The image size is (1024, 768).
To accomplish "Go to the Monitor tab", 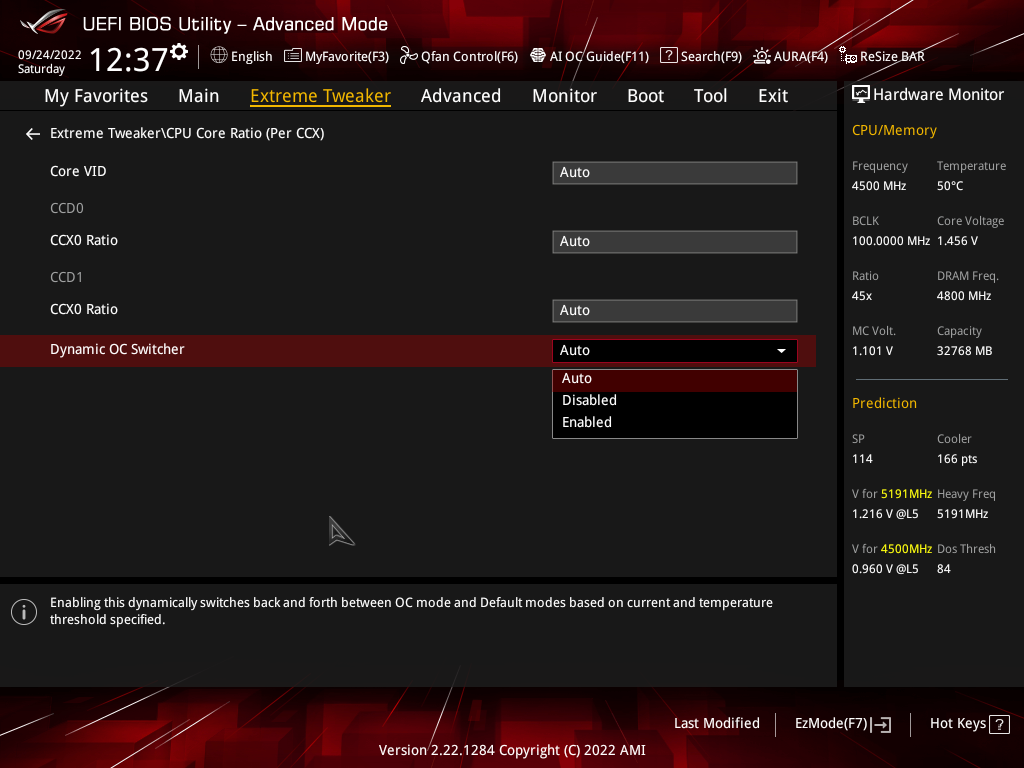I will [x=564, y=96].
